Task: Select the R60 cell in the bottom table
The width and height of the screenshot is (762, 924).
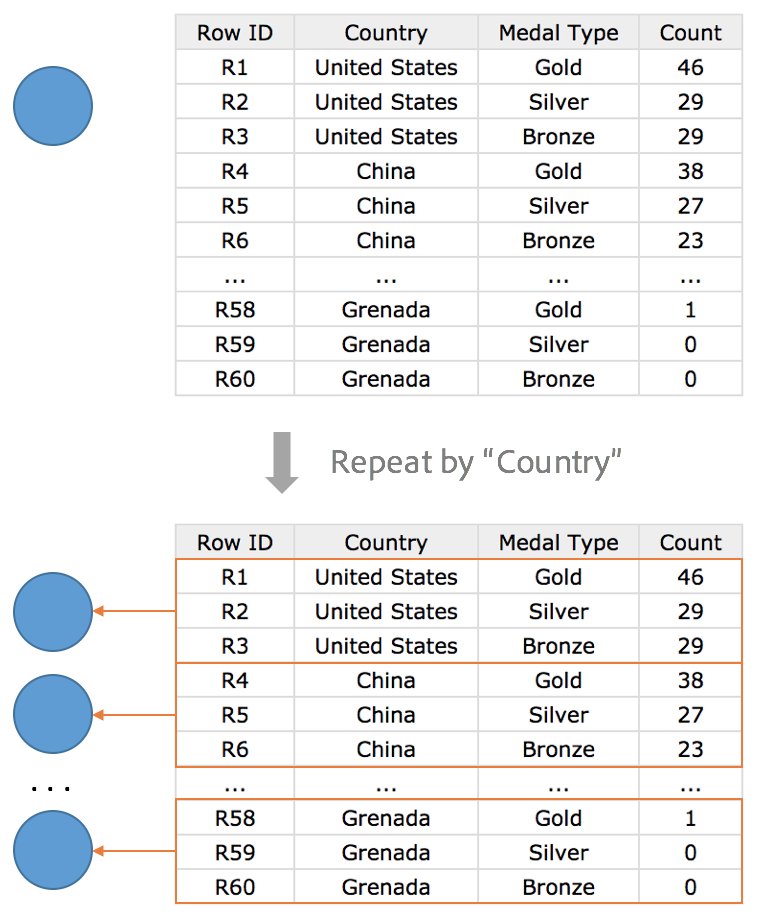Action: point(235,887)
